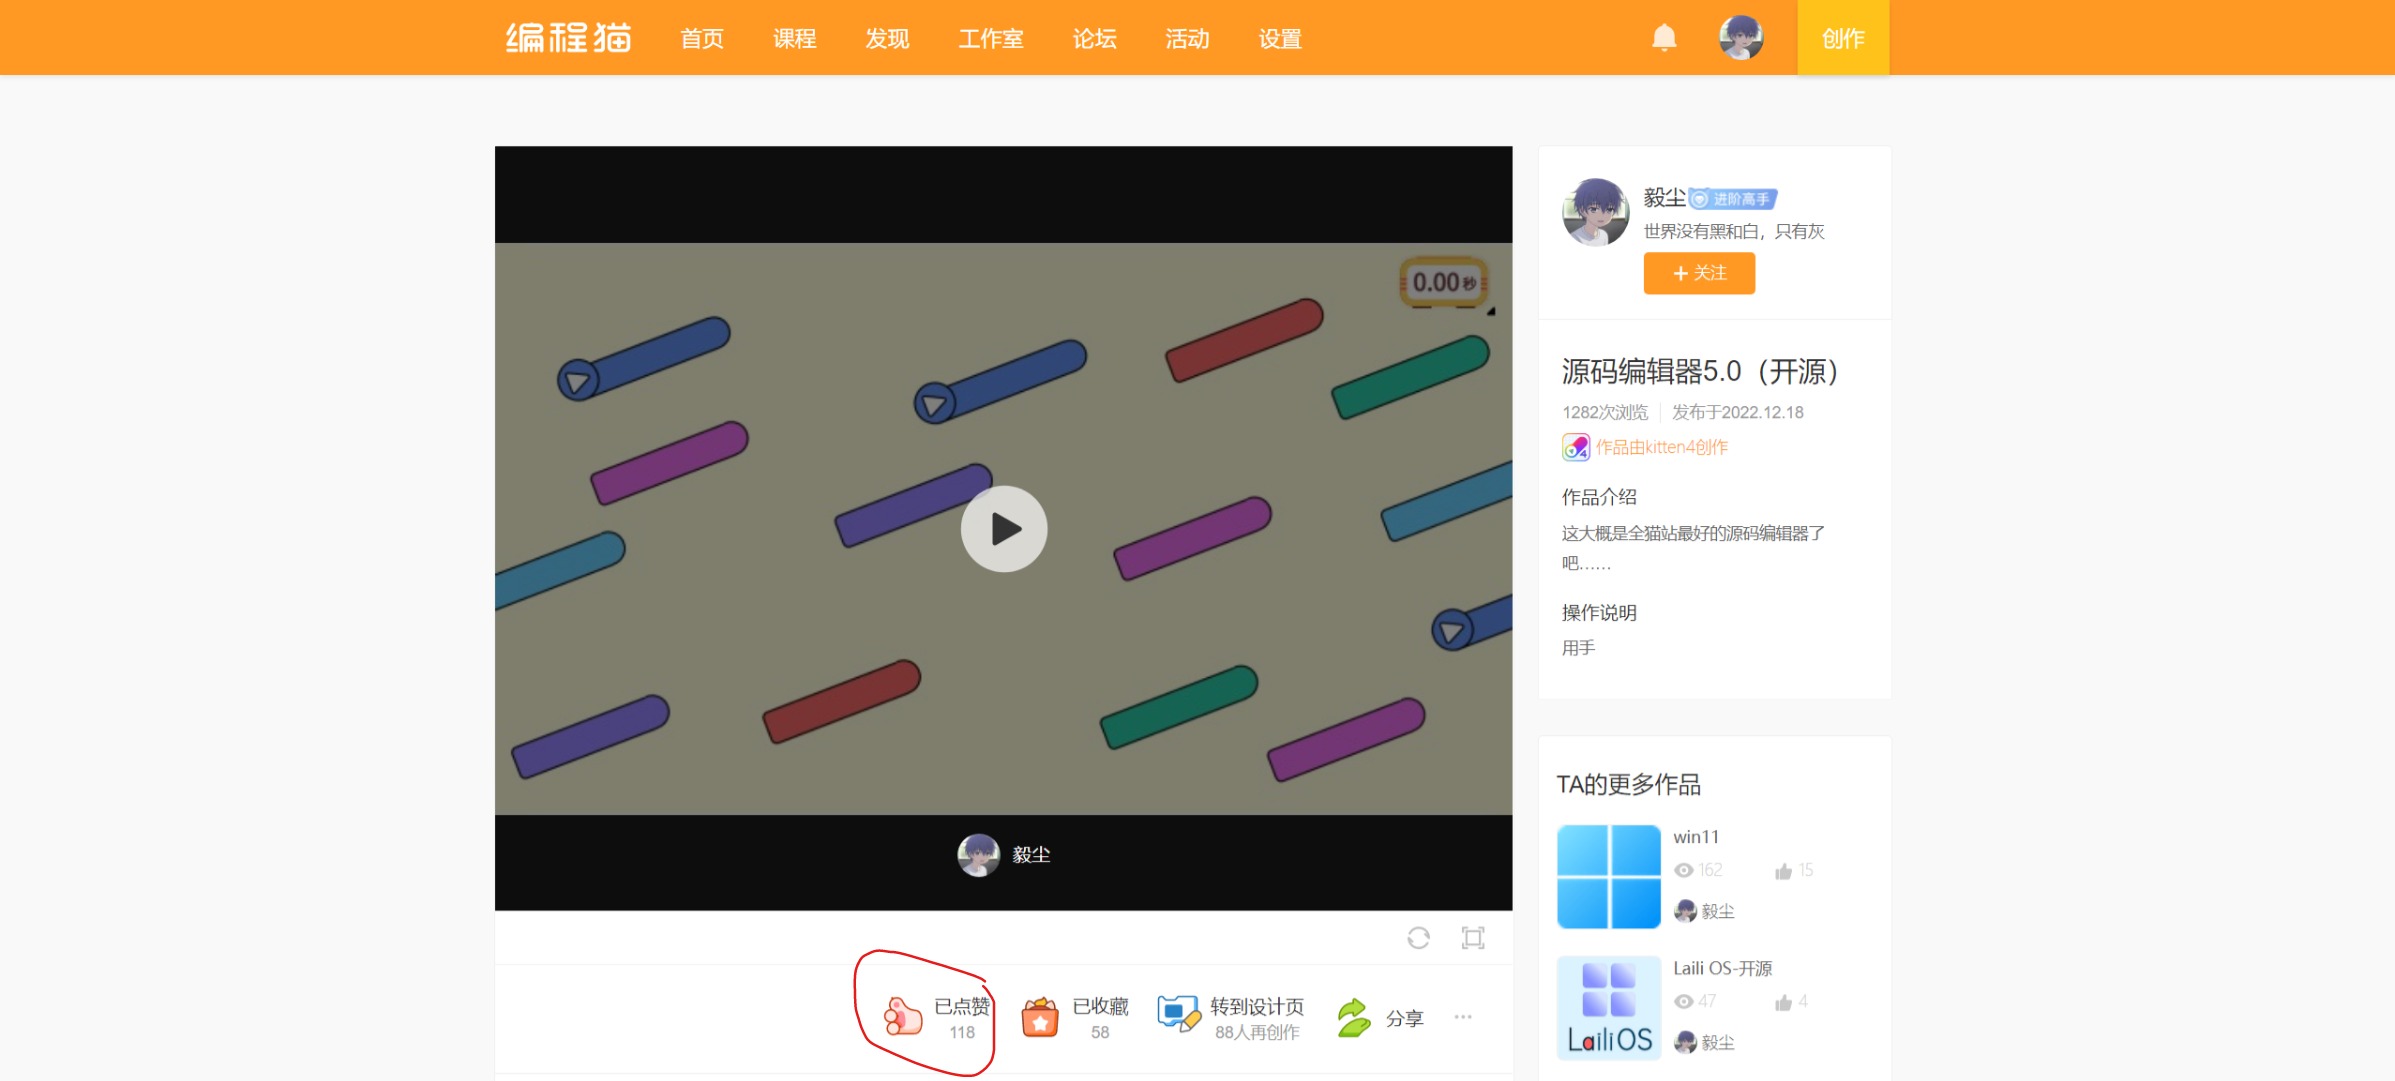
Task: Open 毅尘's profile avatar in sidebar
Action: [1596, 212]
